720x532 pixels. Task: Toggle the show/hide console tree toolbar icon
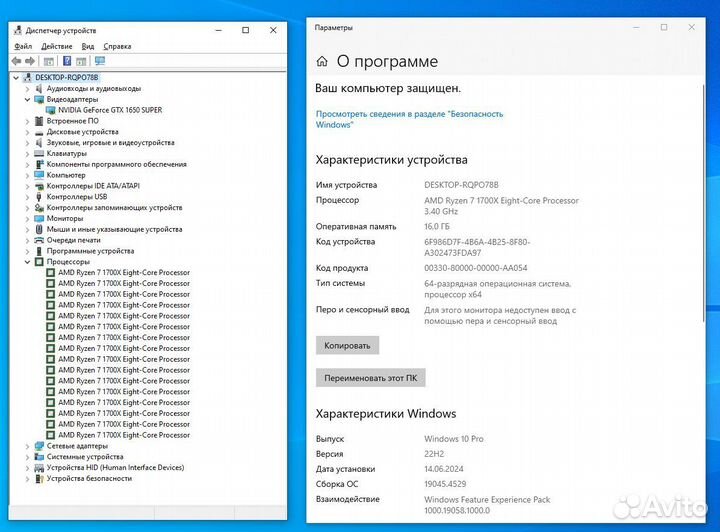coord(49,61)
